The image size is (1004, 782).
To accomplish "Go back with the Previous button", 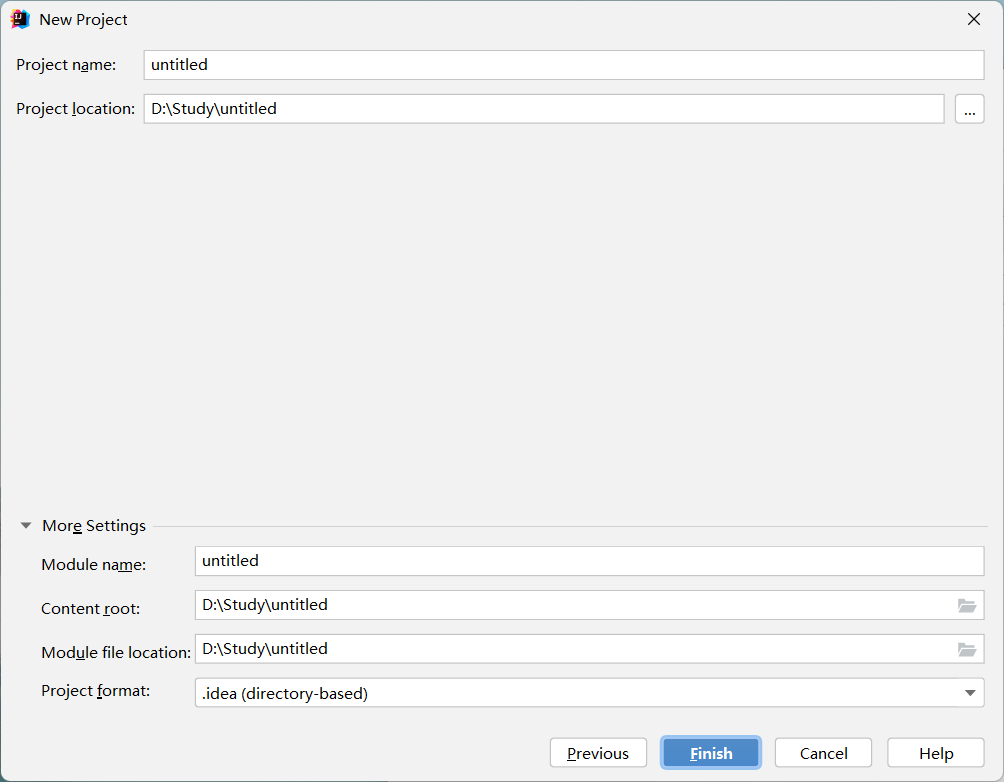I will click(x=598, y=753).
